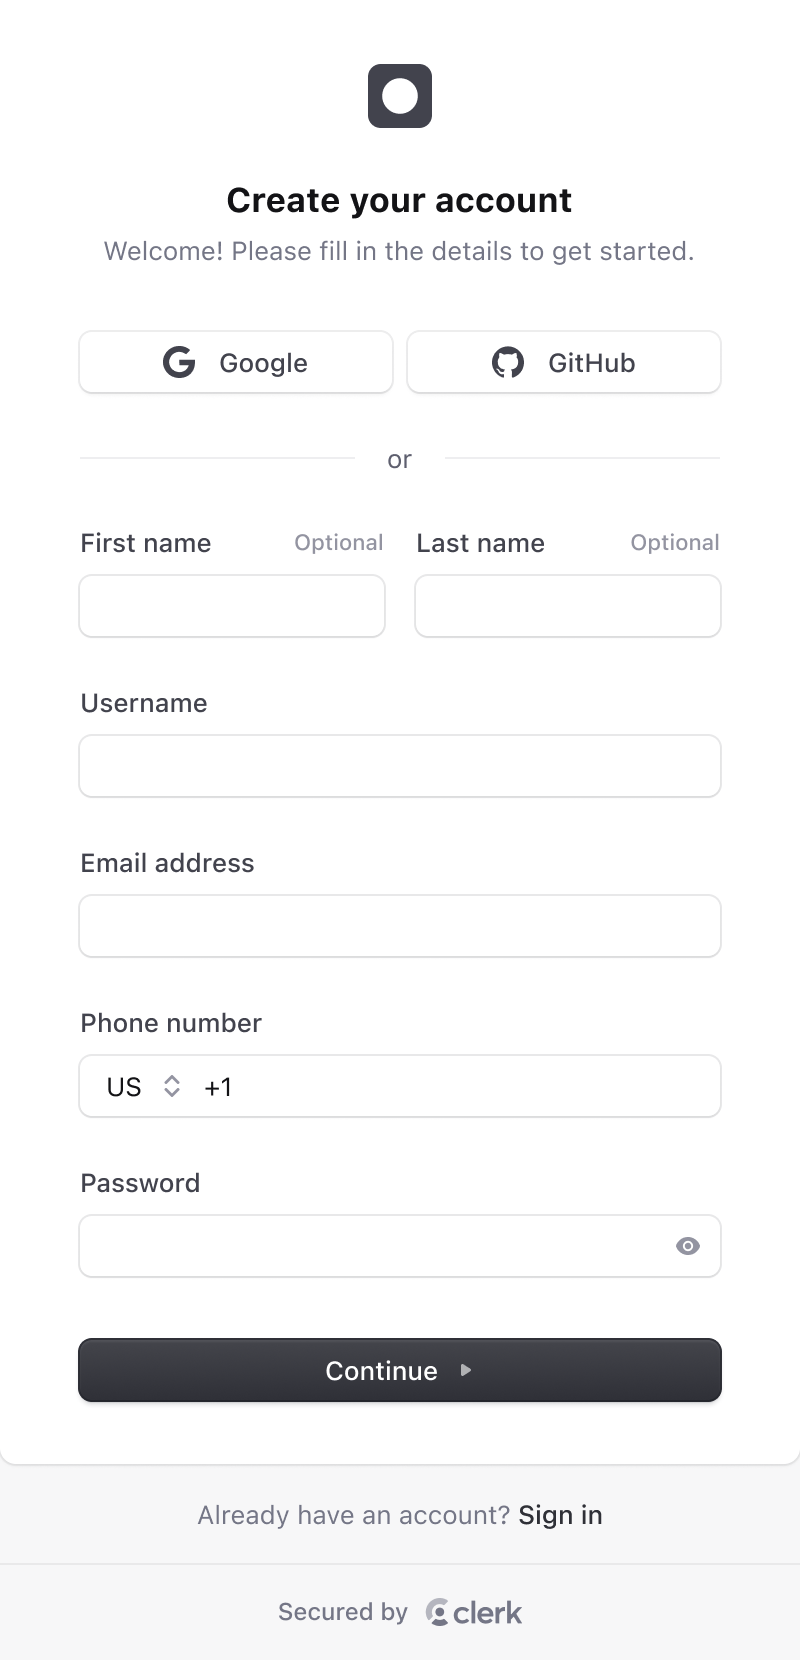This screenshot has width=800, height=1660.
Task: Click the Clerk logo in the footer
Action: click(473, 1611)
